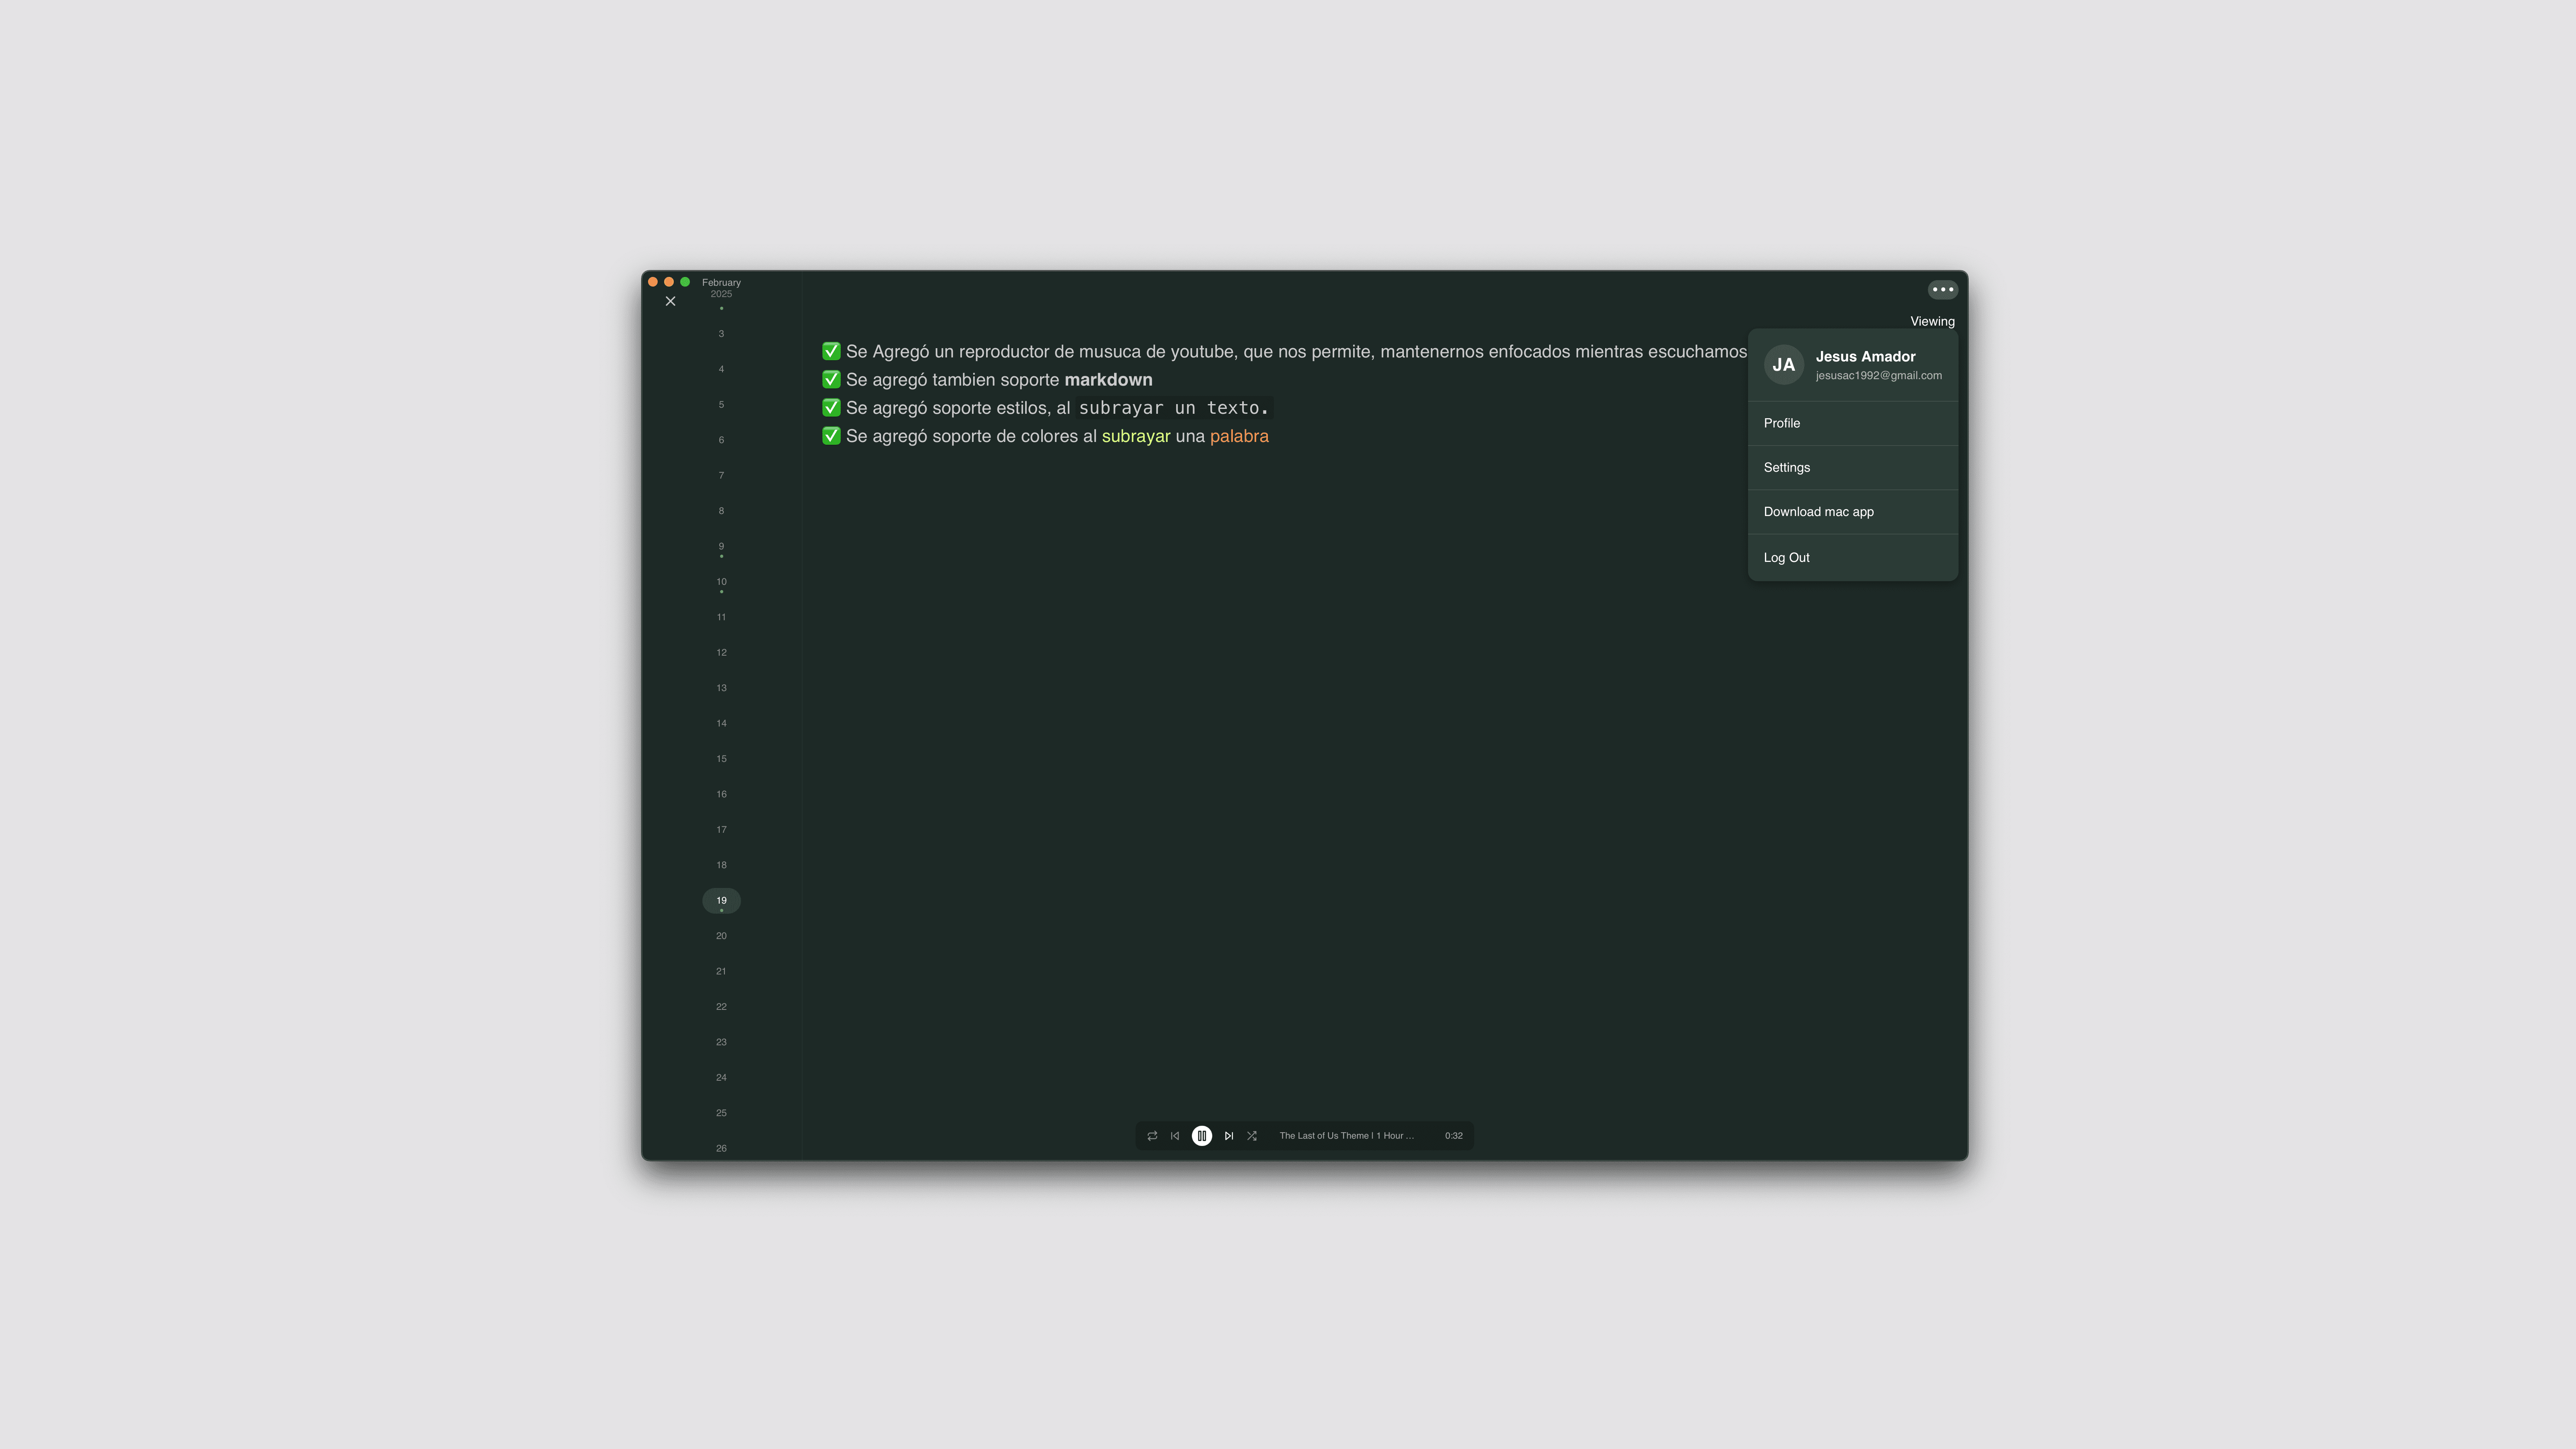Click the green checkmark on markdown line

tap(831, 379)
